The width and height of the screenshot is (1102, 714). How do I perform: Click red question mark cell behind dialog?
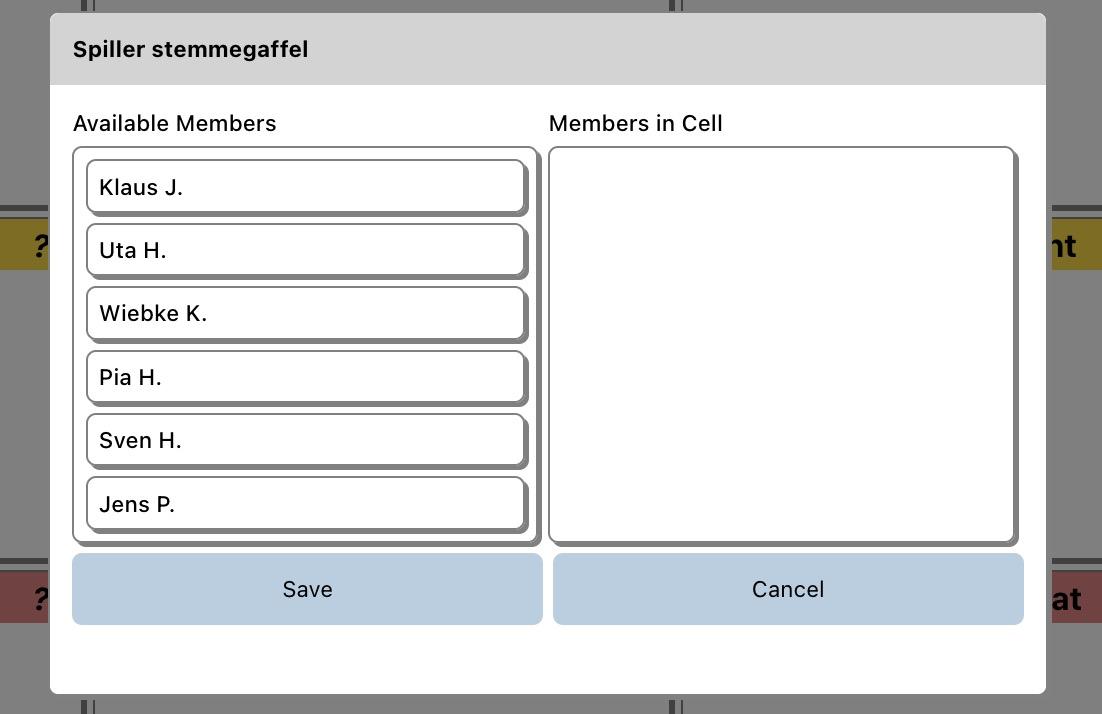[30, 599]
